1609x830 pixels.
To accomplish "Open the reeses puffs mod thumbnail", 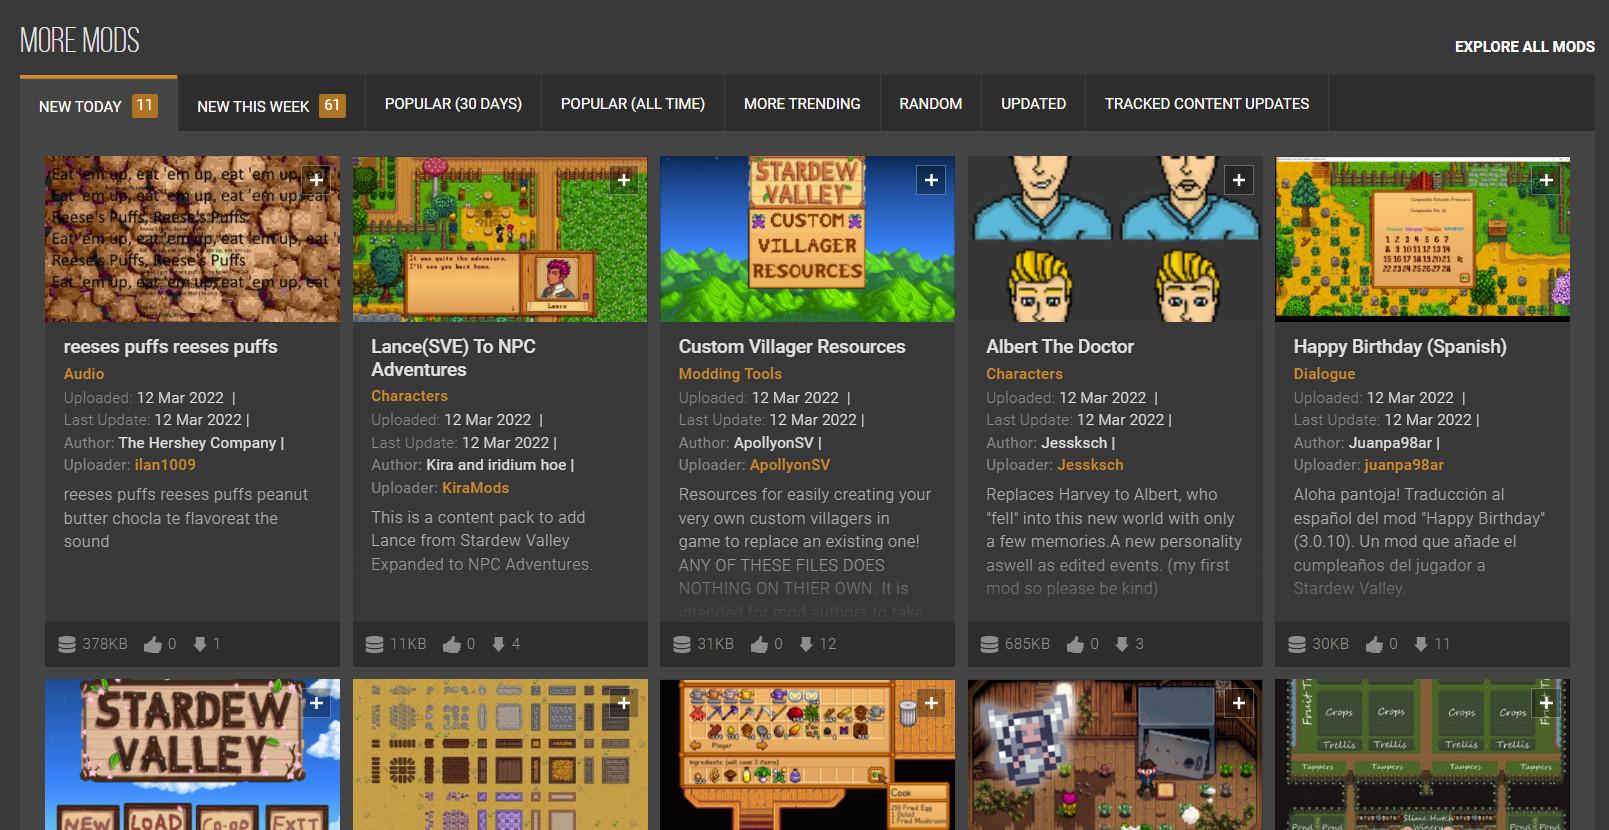I will pos(192,239).
